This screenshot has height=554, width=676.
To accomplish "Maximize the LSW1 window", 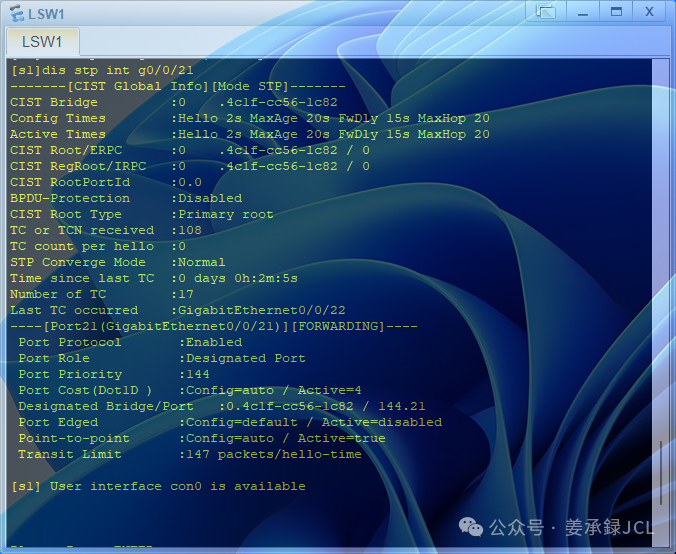I will (616, 12).
